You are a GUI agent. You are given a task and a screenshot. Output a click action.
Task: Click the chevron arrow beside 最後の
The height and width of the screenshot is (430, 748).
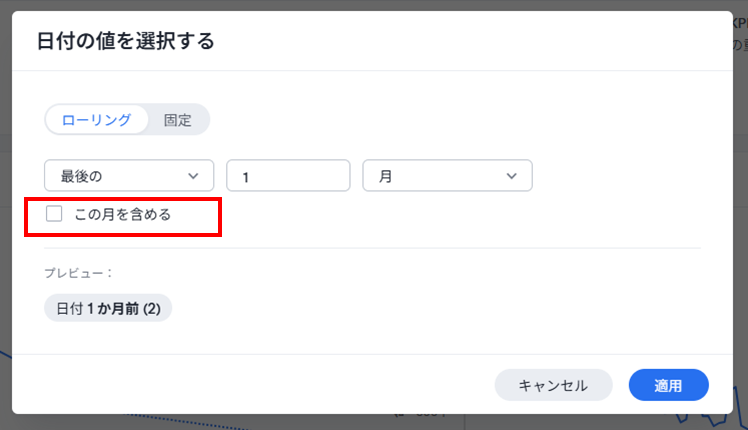(193, 176)
